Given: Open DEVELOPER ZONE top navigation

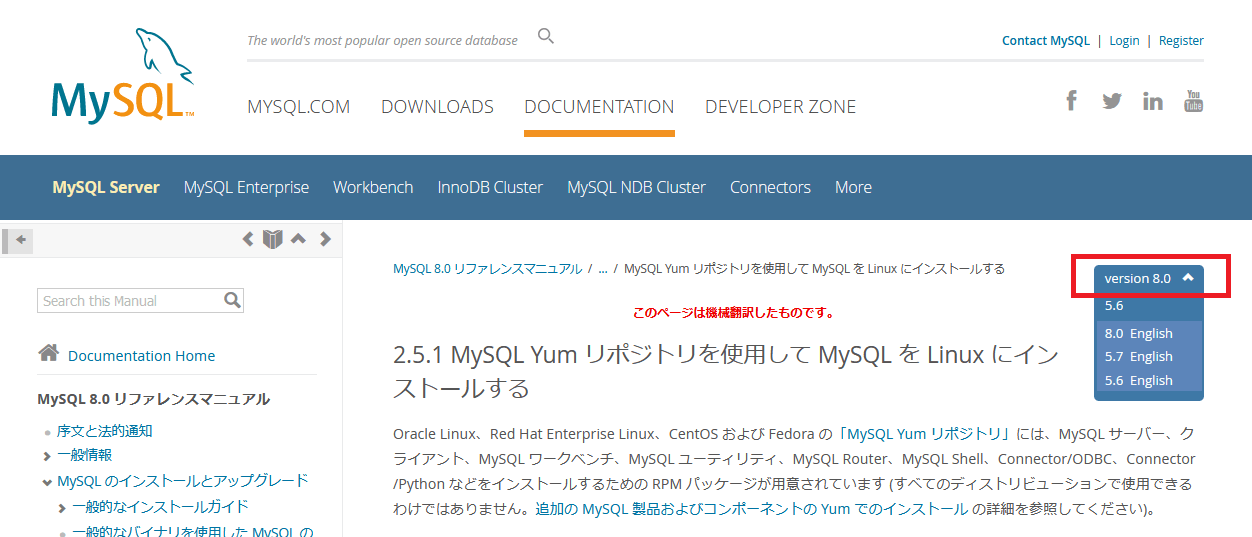Looking at the screenshot, I should pyautogui.click(x=780, y=106).
